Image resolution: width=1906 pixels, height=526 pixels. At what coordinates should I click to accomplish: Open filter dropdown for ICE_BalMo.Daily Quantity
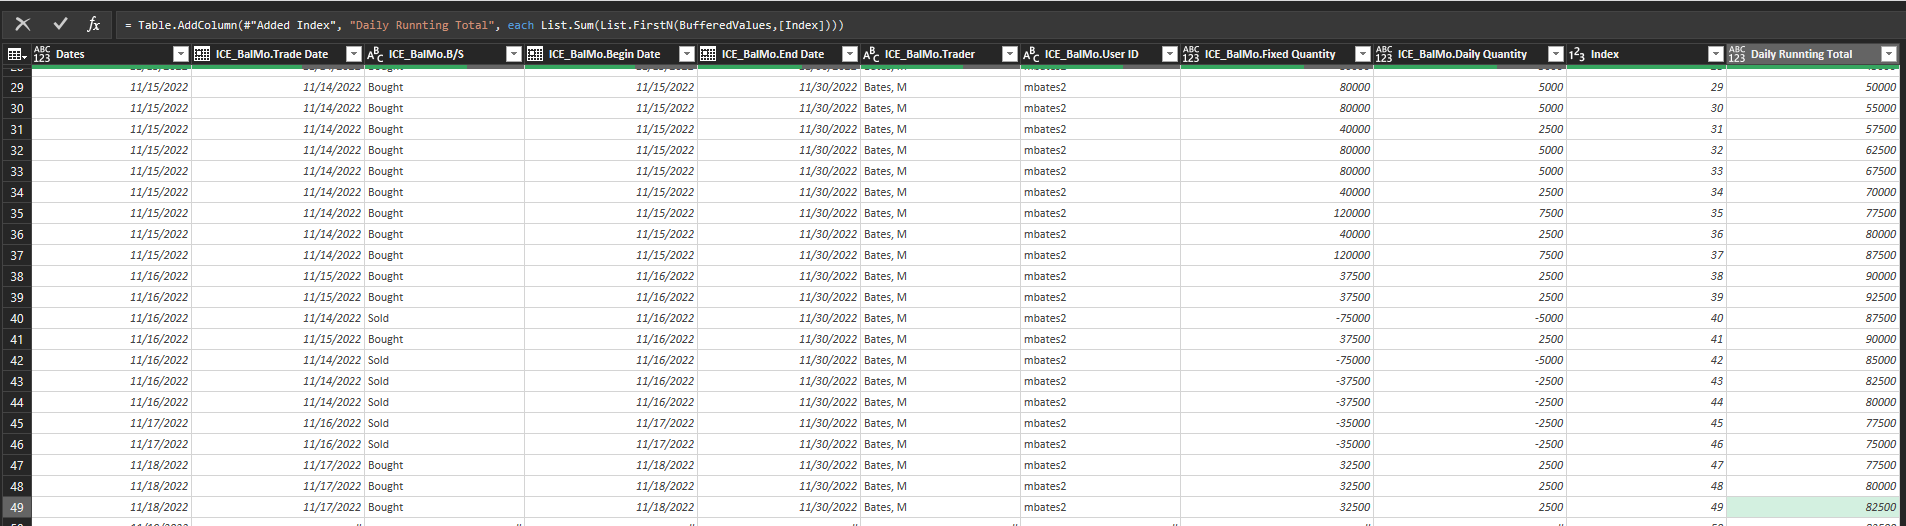(1555, 54)
